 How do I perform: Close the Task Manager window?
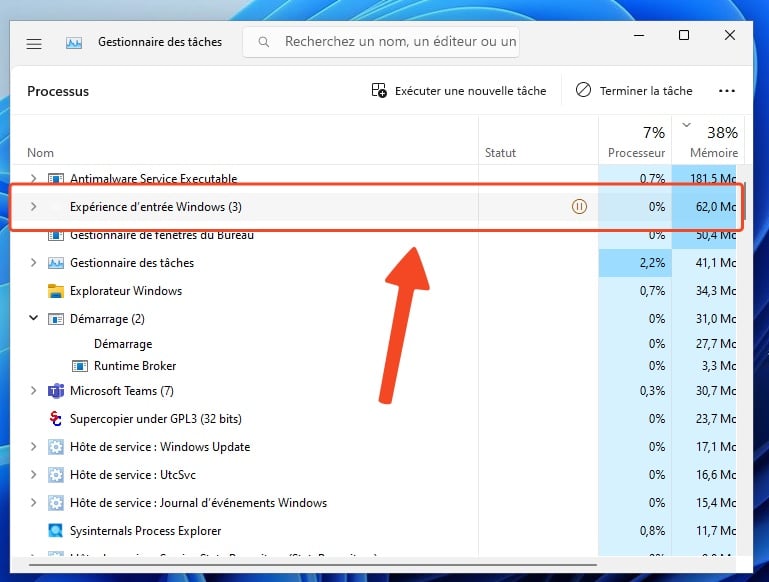[x=730, y=35]
